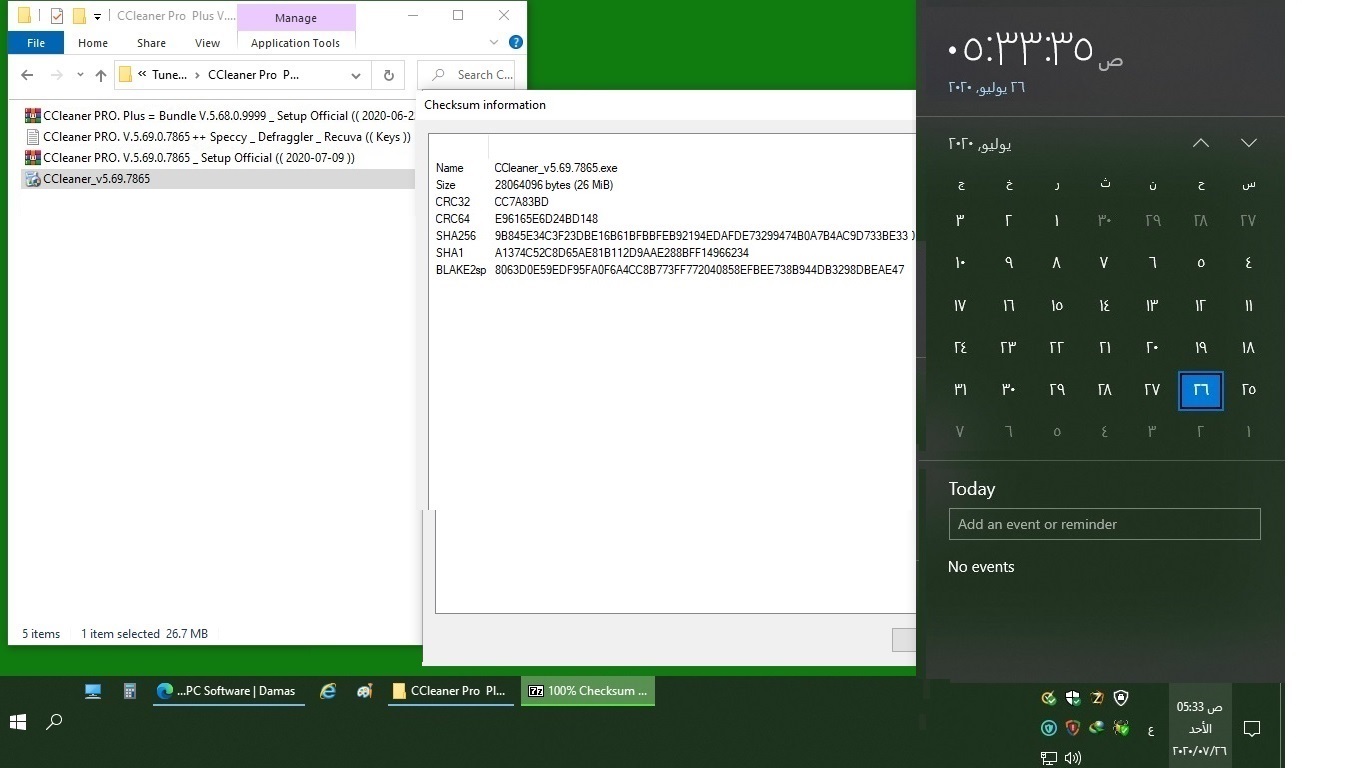
Task: Select the highlighted today date ٢٦ in calendar
Action: pos(1201,390)
